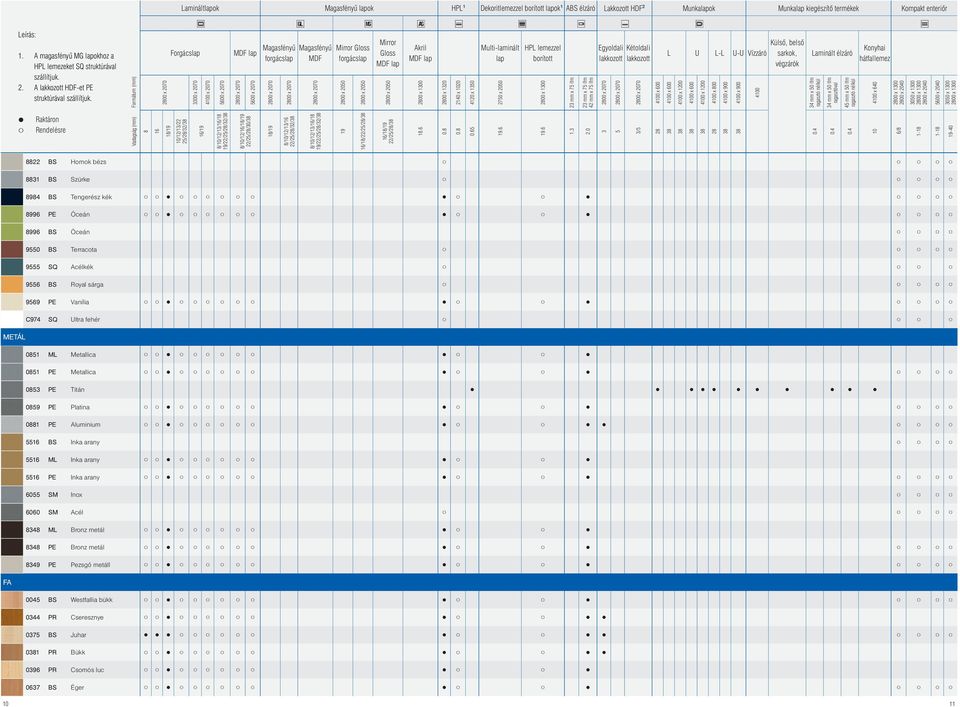This screenshot has height=707, width=960.
Task: Pick the Homok bézs 8822 color swatch
Action: click(x=12, y=162)
